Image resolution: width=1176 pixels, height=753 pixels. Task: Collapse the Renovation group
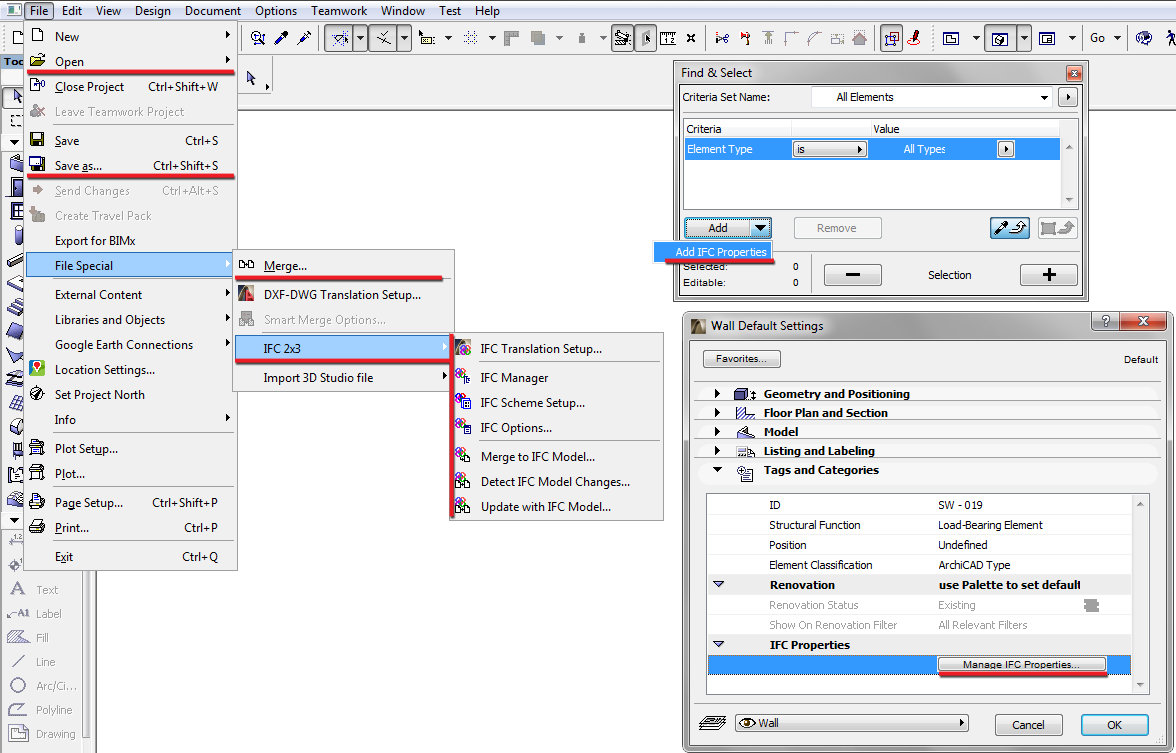pyautogui.click(x=718, y=584)
